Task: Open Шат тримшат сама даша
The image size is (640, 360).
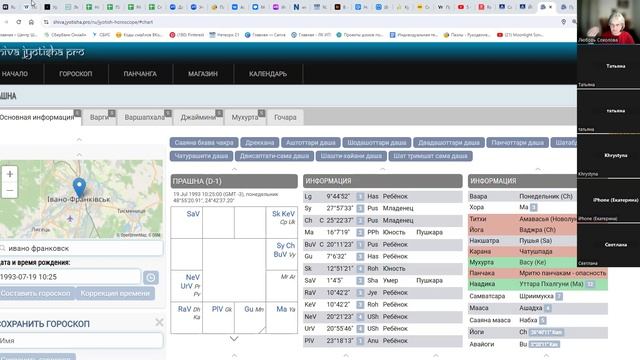Action: click(x=430, y=156)
